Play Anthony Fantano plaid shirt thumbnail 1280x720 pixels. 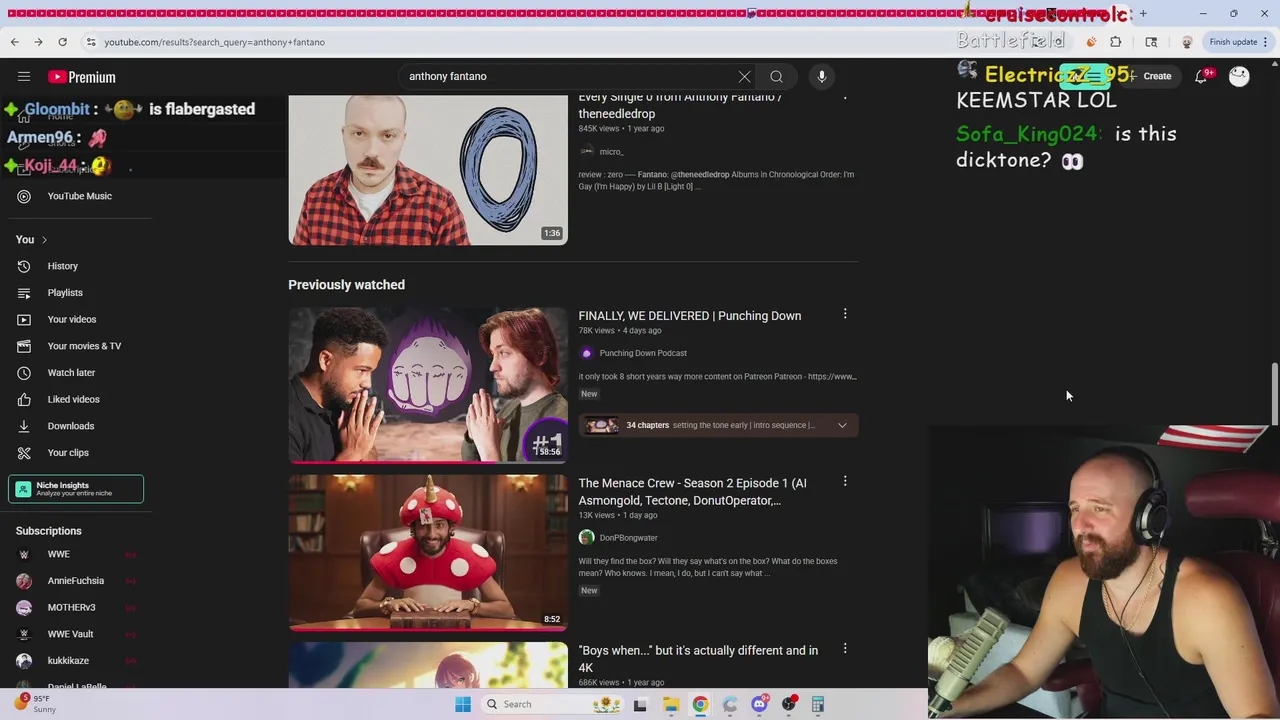click(x=428, y=170)
